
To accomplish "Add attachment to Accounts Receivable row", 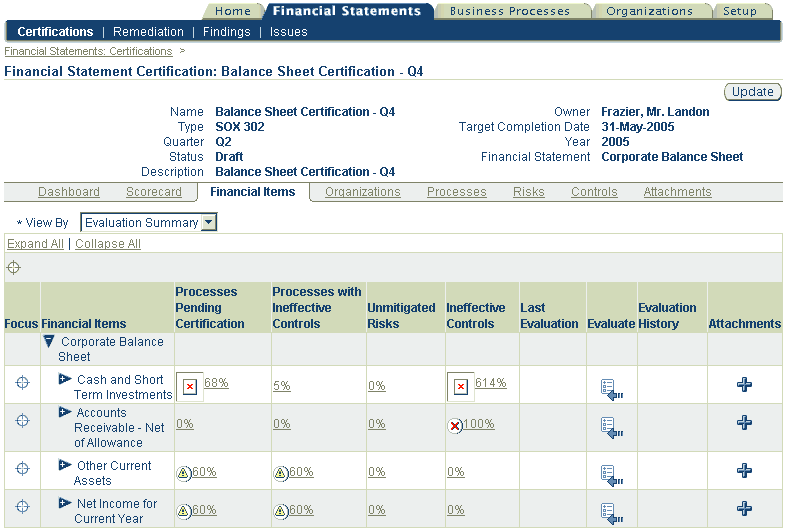I will [744, 422].
